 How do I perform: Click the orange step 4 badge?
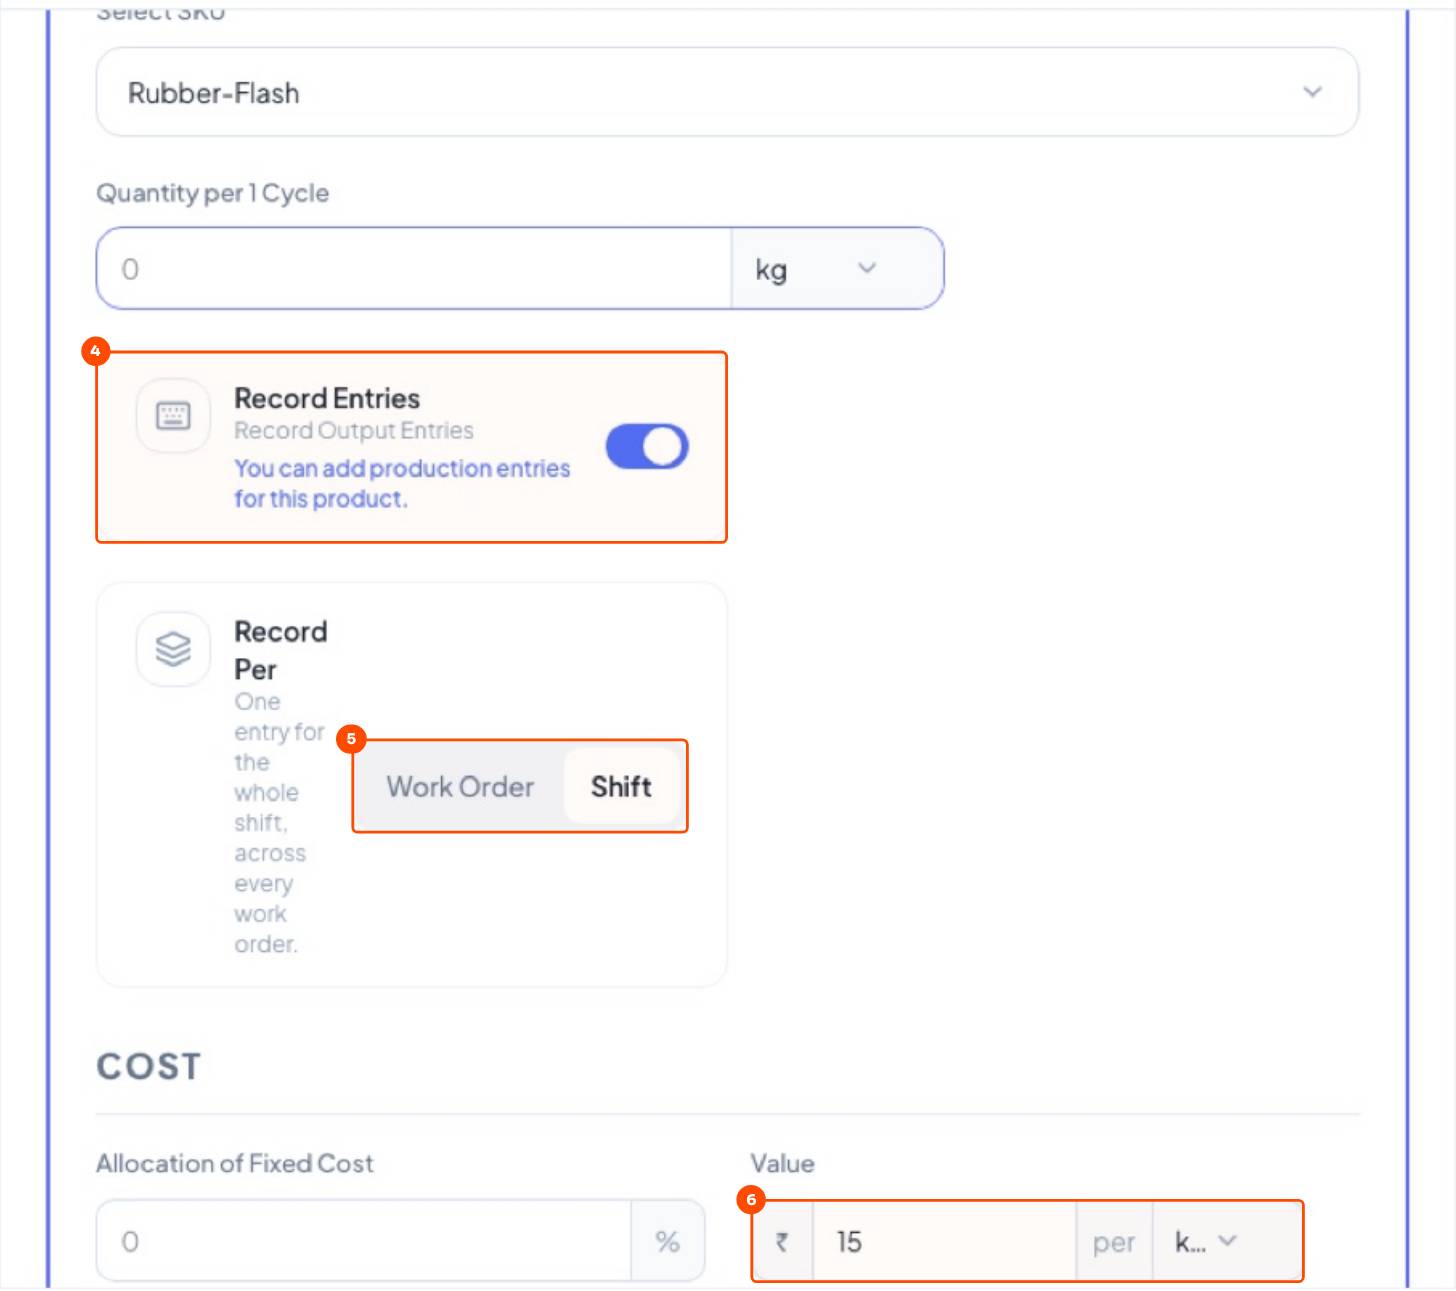pos(95,351)
